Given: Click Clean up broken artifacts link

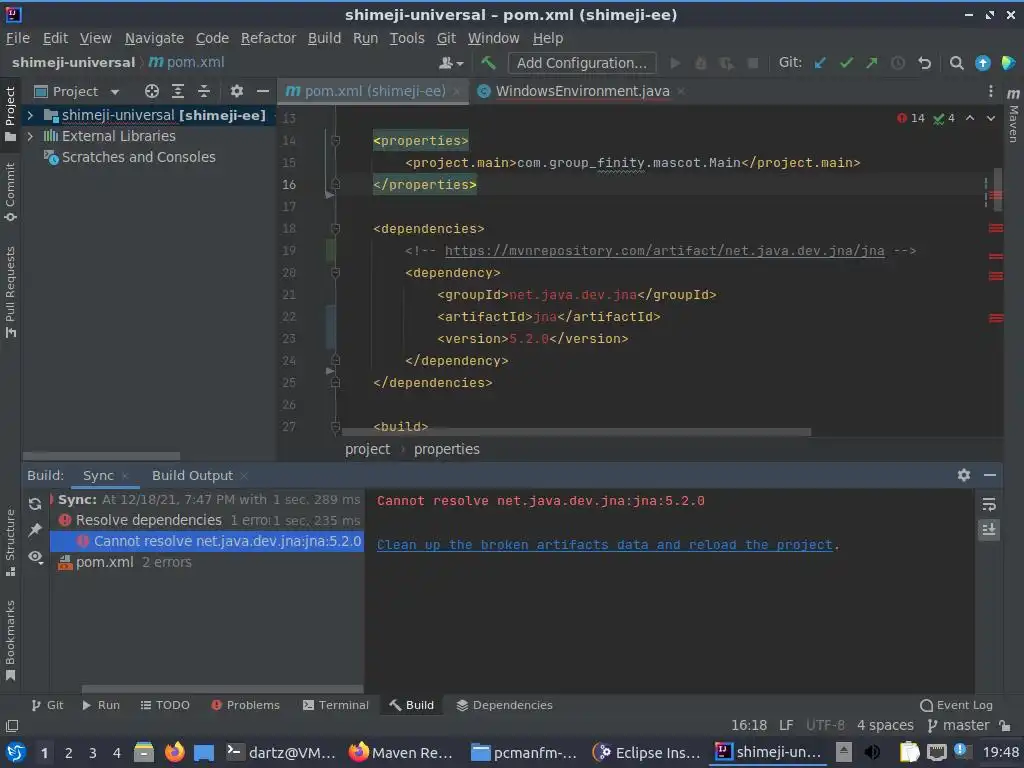Looking at the screenshot, I should point(604,545).
